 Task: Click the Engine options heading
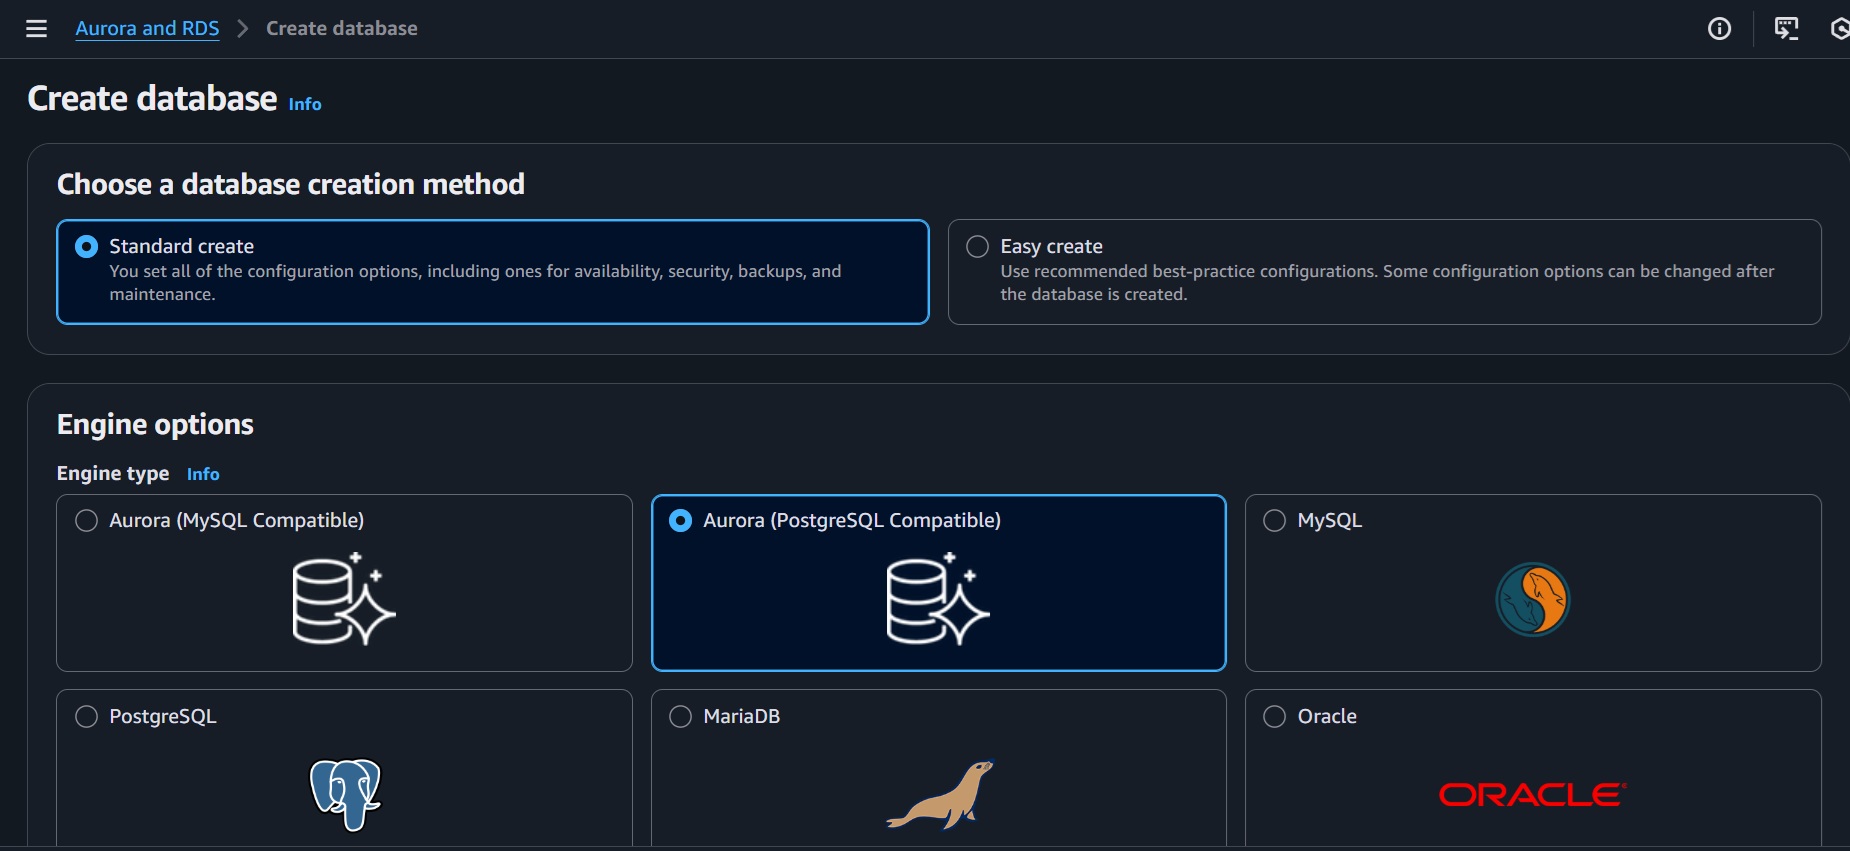tap(155, 424)
